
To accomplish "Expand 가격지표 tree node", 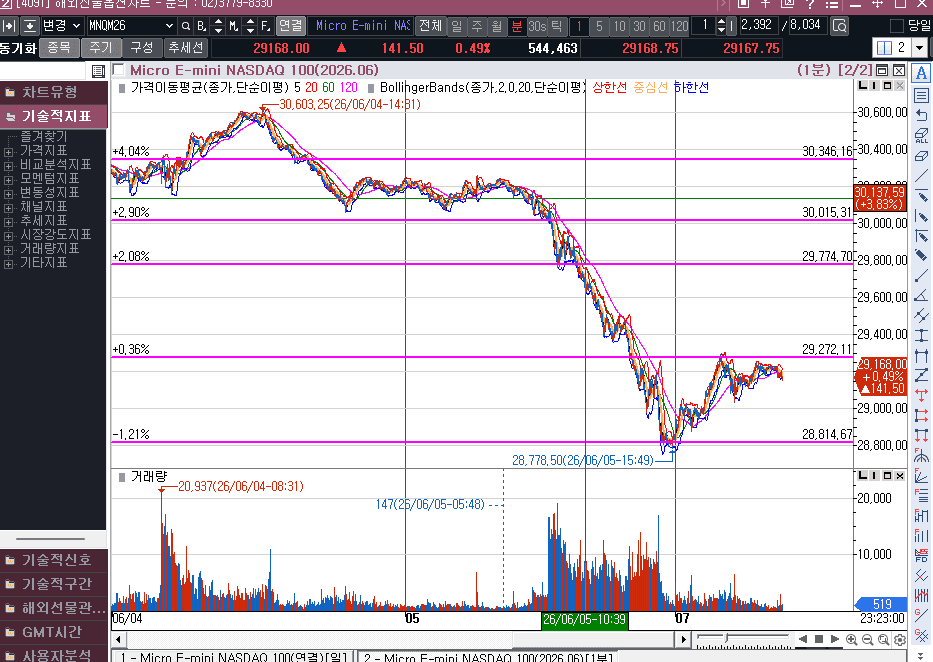I will coord(8,152).
